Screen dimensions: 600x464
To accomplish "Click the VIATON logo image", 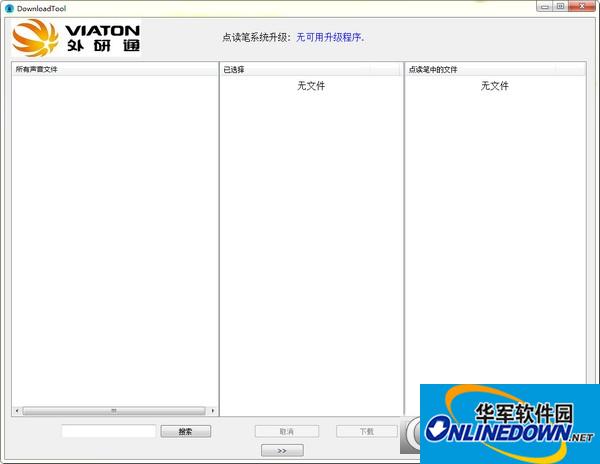I will (x=76, y=38).
